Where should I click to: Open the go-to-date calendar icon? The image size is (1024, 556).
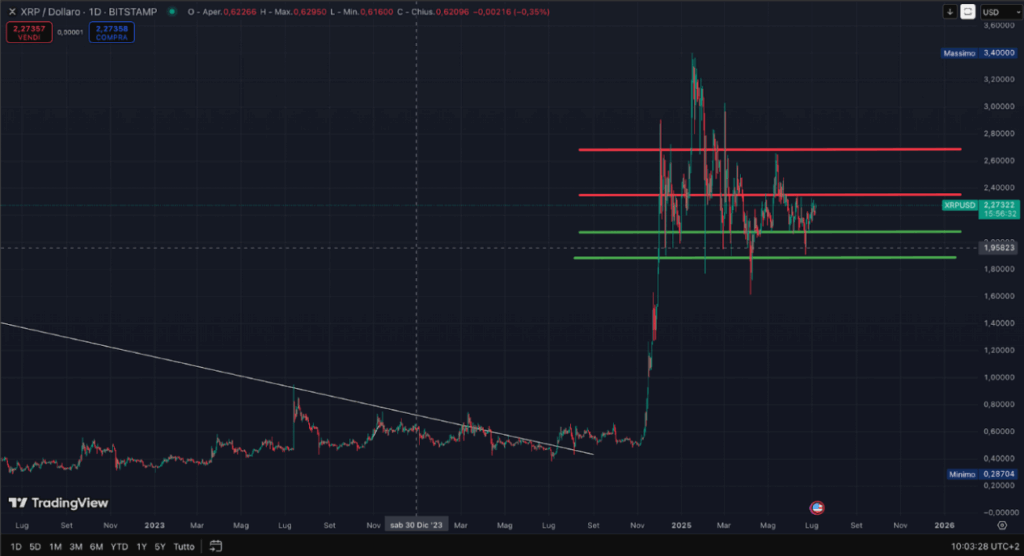click(214, 546)
